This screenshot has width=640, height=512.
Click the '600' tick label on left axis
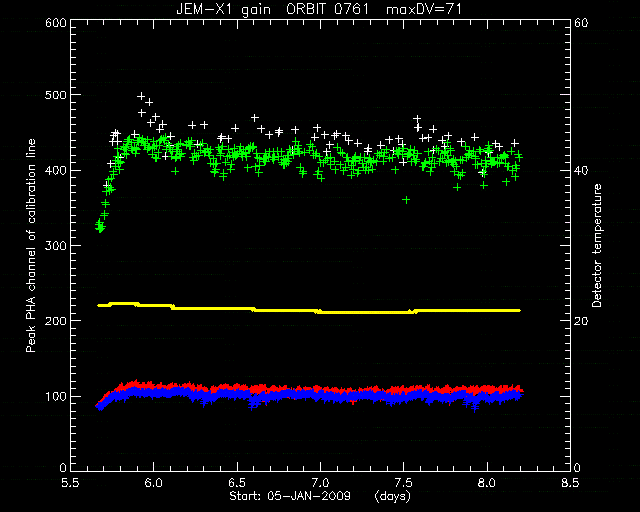pos(56,22)
